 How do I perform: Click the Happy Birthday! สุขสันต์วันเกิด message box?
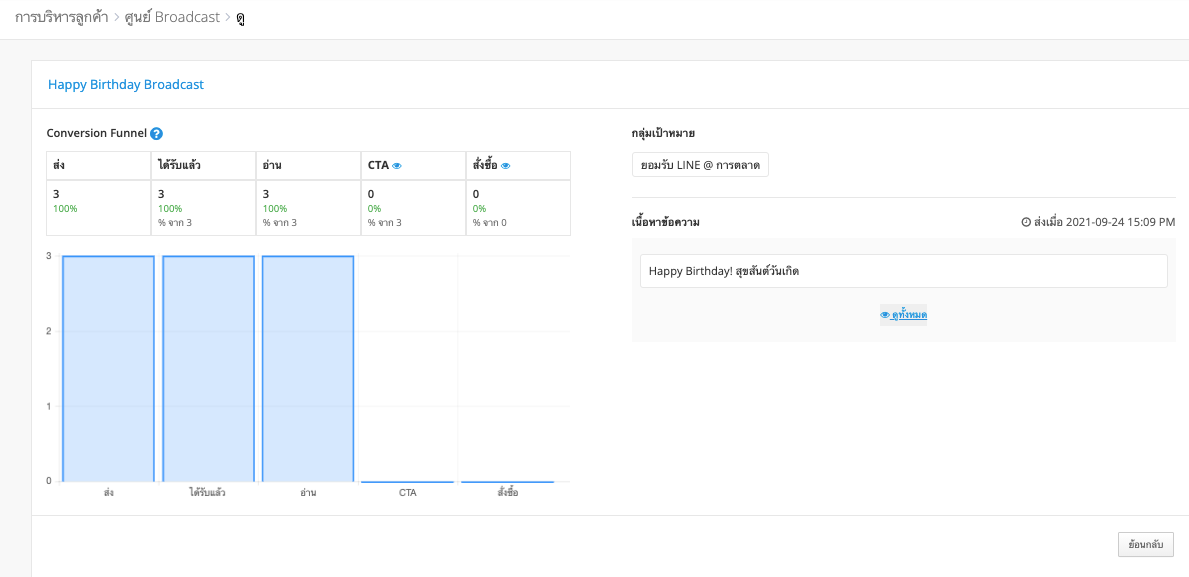[x=903, y=271]
